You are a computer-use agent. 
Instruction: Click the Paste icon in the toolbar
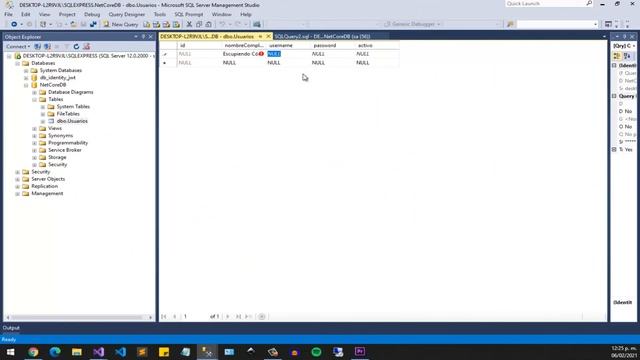point(209,24)
